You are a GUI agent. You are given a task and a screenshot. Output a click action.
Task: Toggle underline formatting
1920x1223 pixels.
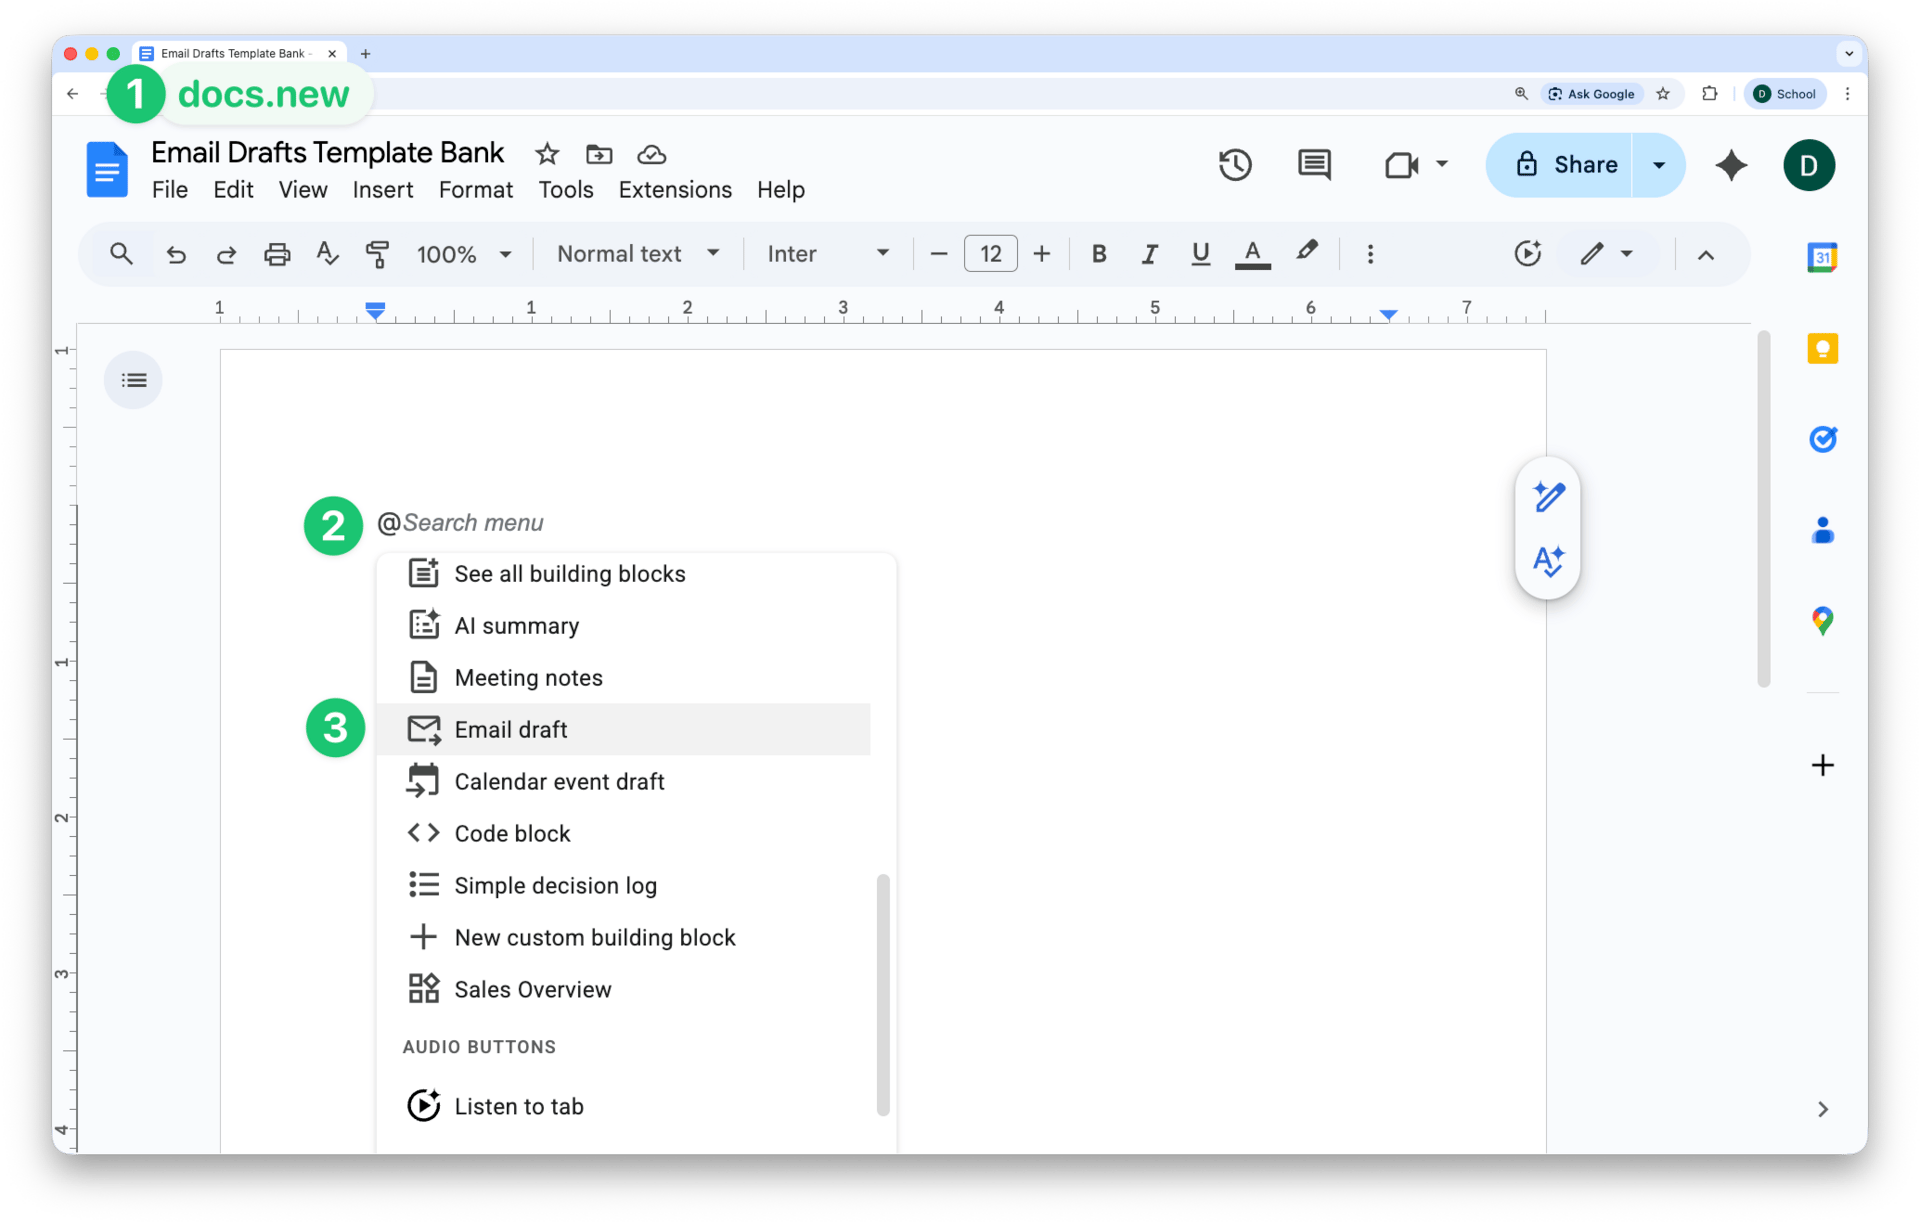(x=1200, y=254)
